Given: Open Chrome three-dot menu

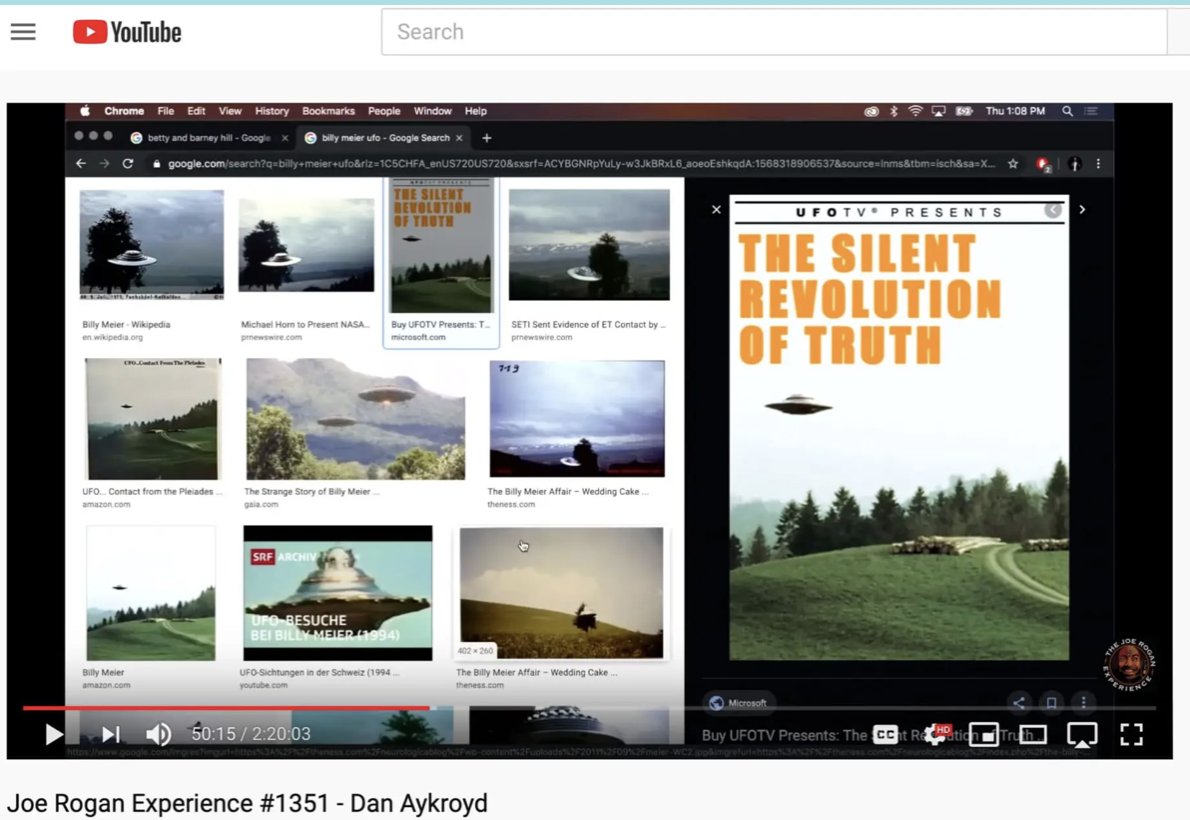Looking at the screenshot, I should 1098,163.
